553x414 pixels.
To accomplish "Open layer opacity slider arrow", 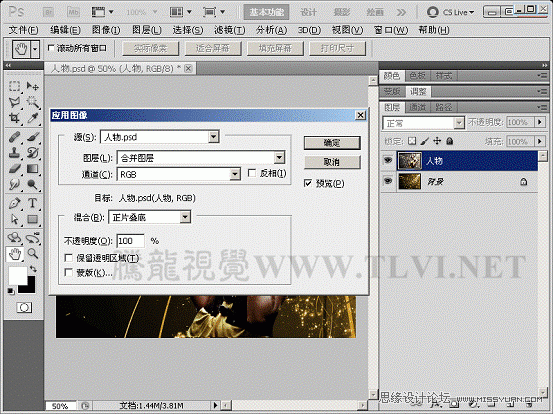I will [540, 122].
